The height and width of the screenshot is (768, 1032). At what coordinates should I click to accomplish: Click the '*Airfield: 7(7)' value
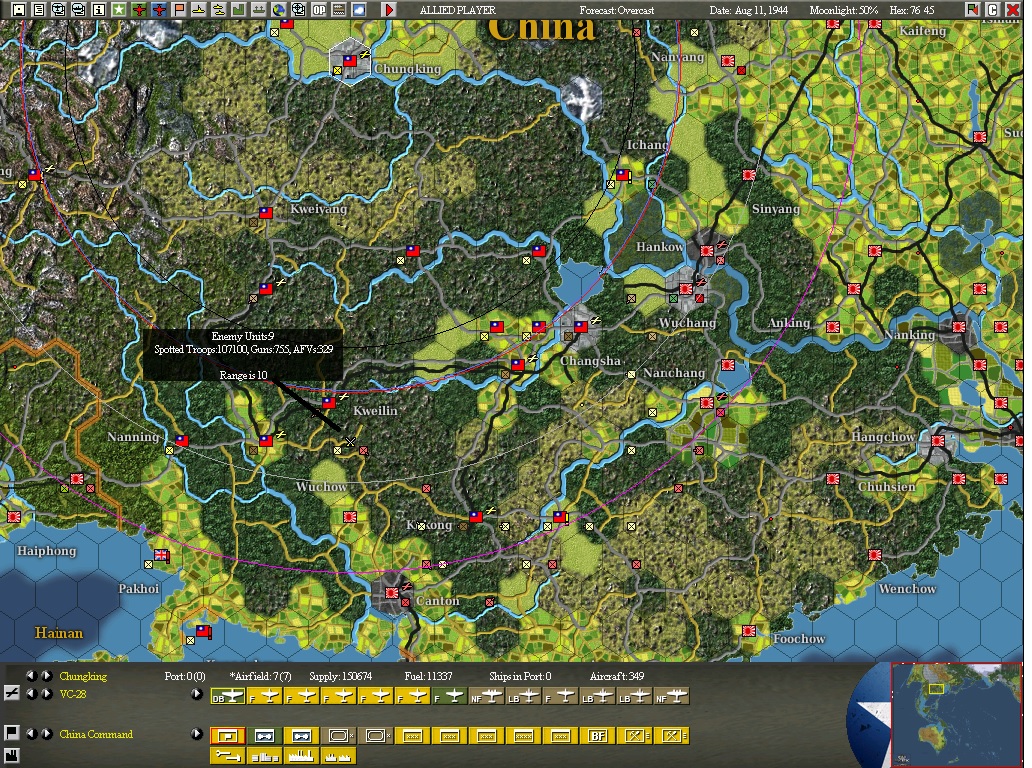pyautogui.click(x=260, y=676)
